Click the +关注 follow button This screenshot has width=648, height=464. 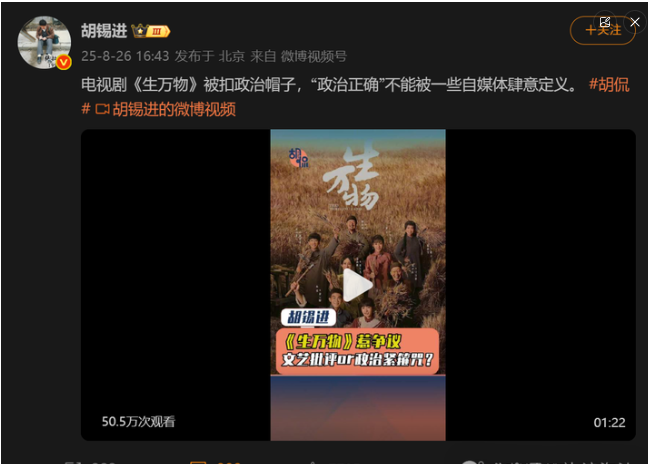click(603, 30)
